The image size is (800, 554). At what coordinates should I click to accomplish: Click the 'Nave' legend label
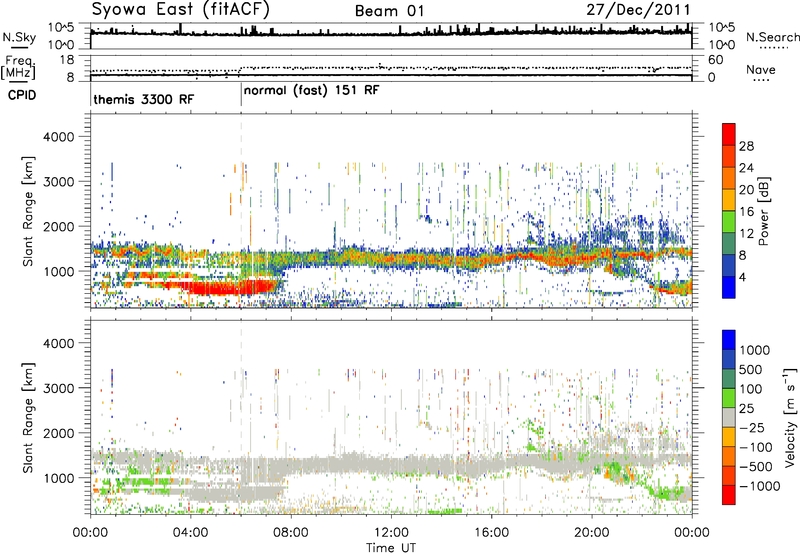tap(761, 69)
